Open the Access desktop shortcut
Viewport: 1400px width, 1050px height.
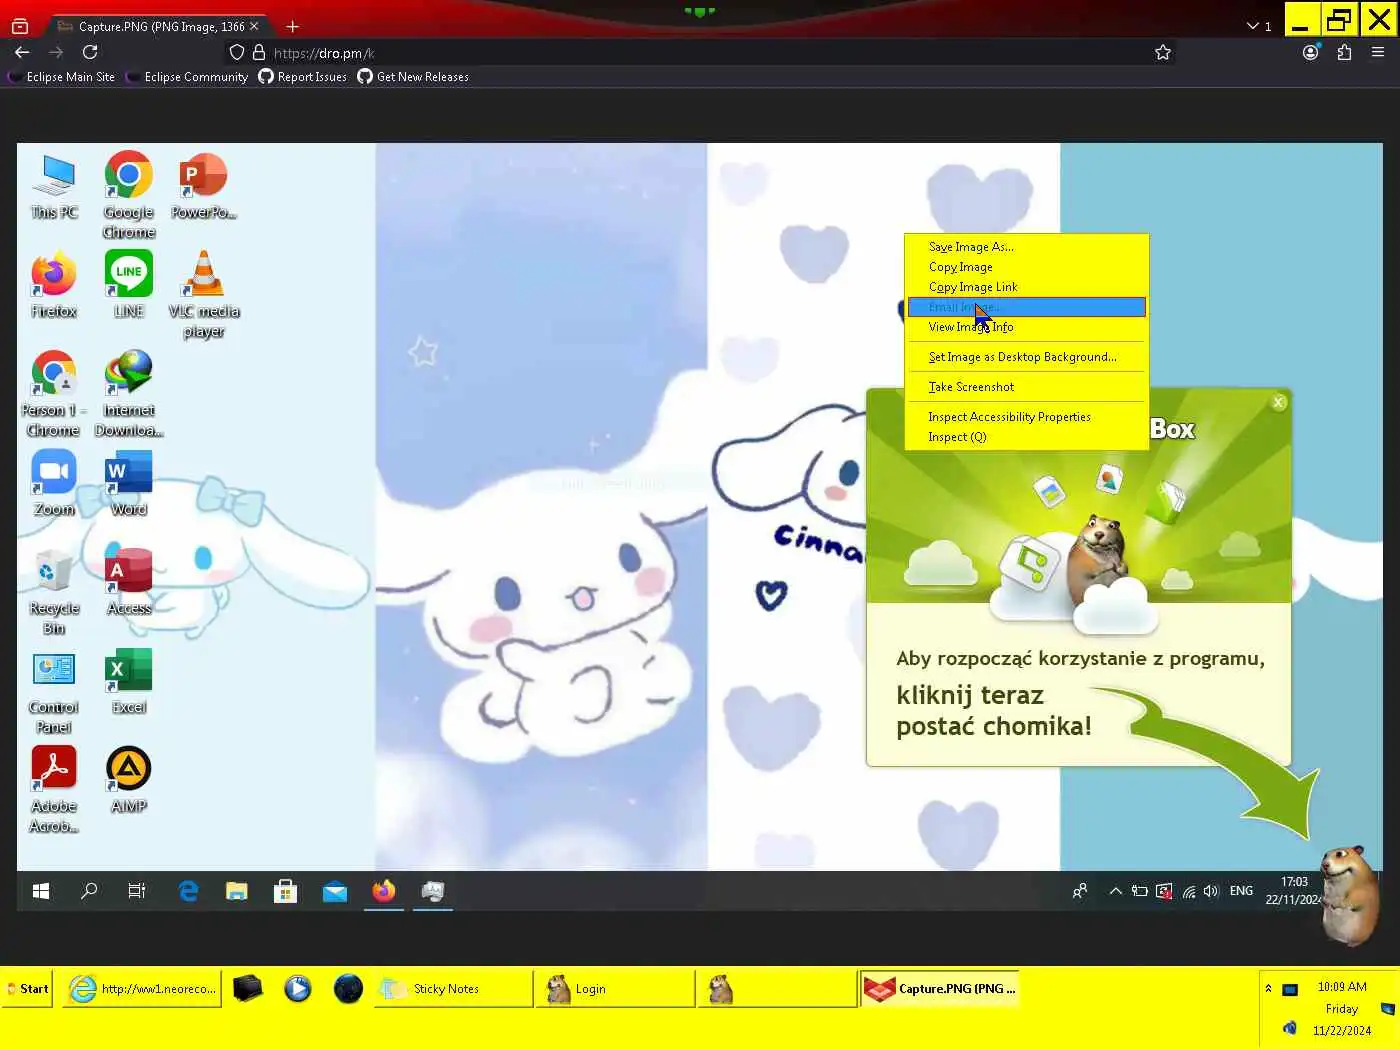click(x=129, y=582)
